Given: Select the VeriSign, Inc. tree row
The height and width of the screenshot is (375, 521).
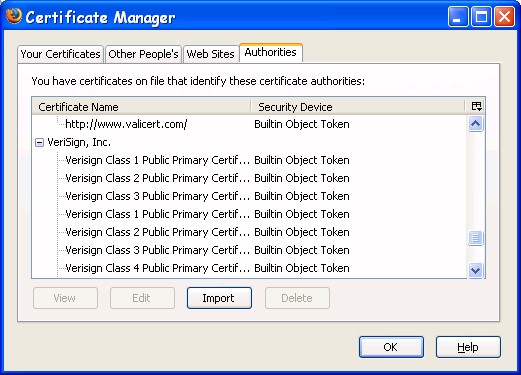Looking at the screenshot, I should 249,142.
